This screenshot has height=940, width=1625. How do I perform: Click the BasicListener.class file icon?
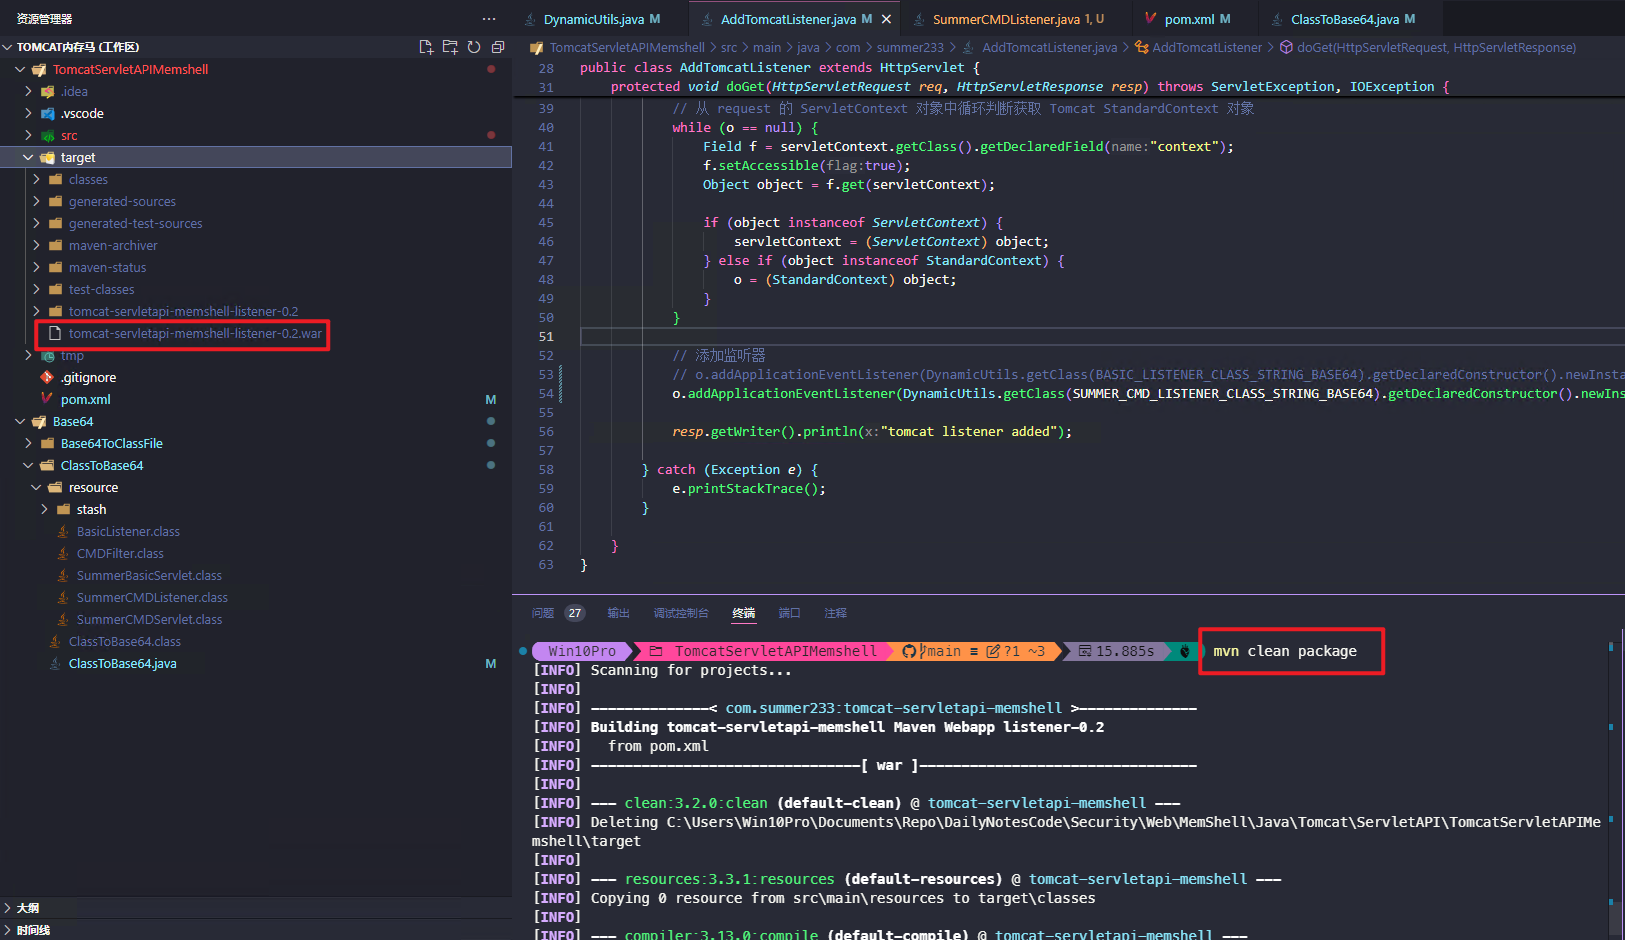pos(63,531)
